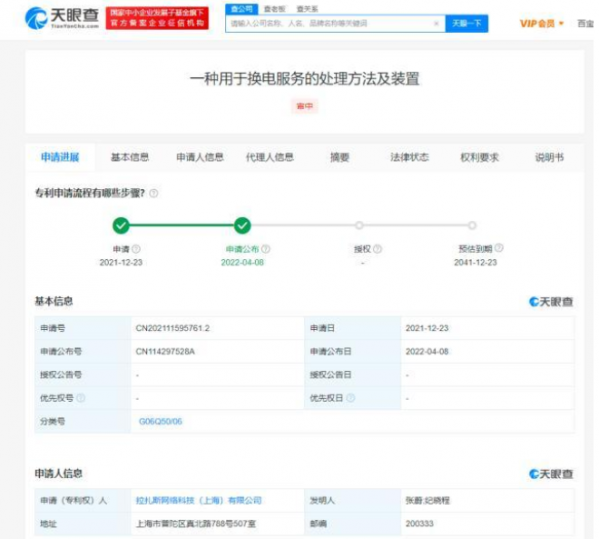Click the 审中 status tag
This screenshot has height=539, width=599.
click(x=304, y=106)
